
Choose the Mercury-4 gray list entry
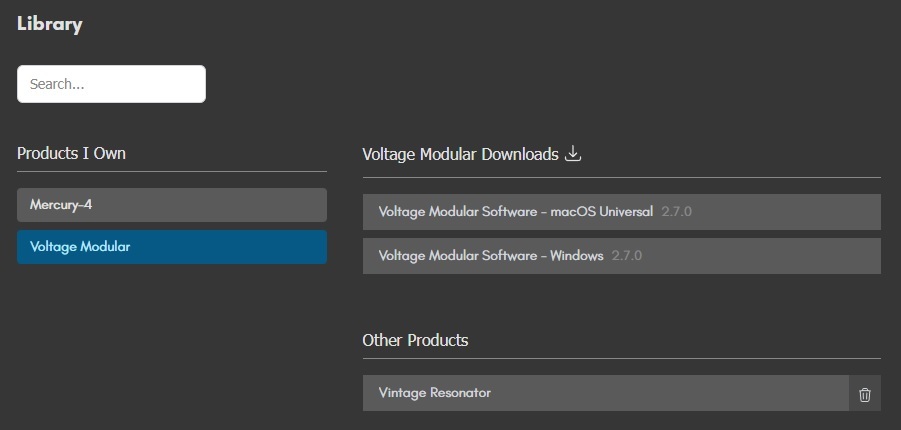171,204
